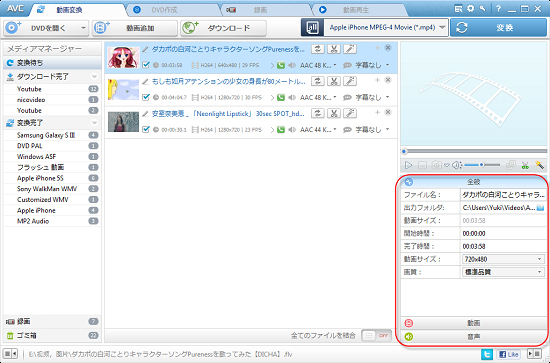Adjust the preview volume slider
This screenshot has height=363, width=550.
[482, 165]
